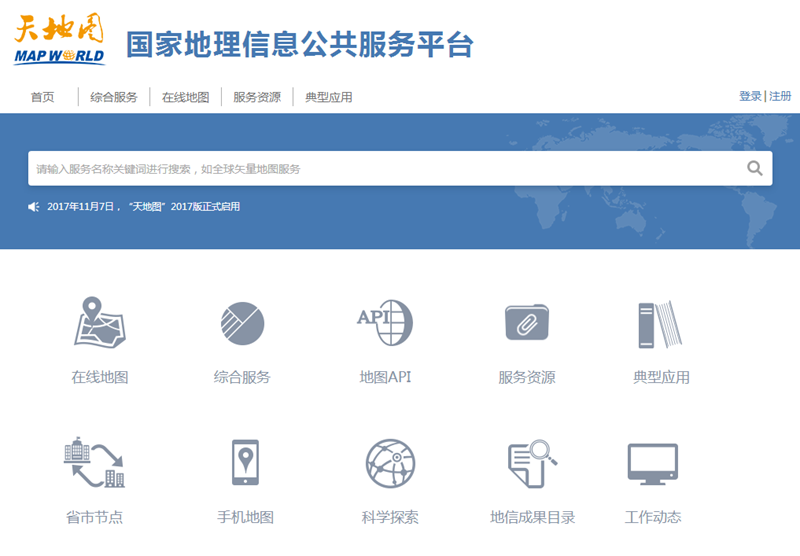Open the 手机地图 phone icon
The height and width of the screenshot is (556, 800).
pos(245,462)
